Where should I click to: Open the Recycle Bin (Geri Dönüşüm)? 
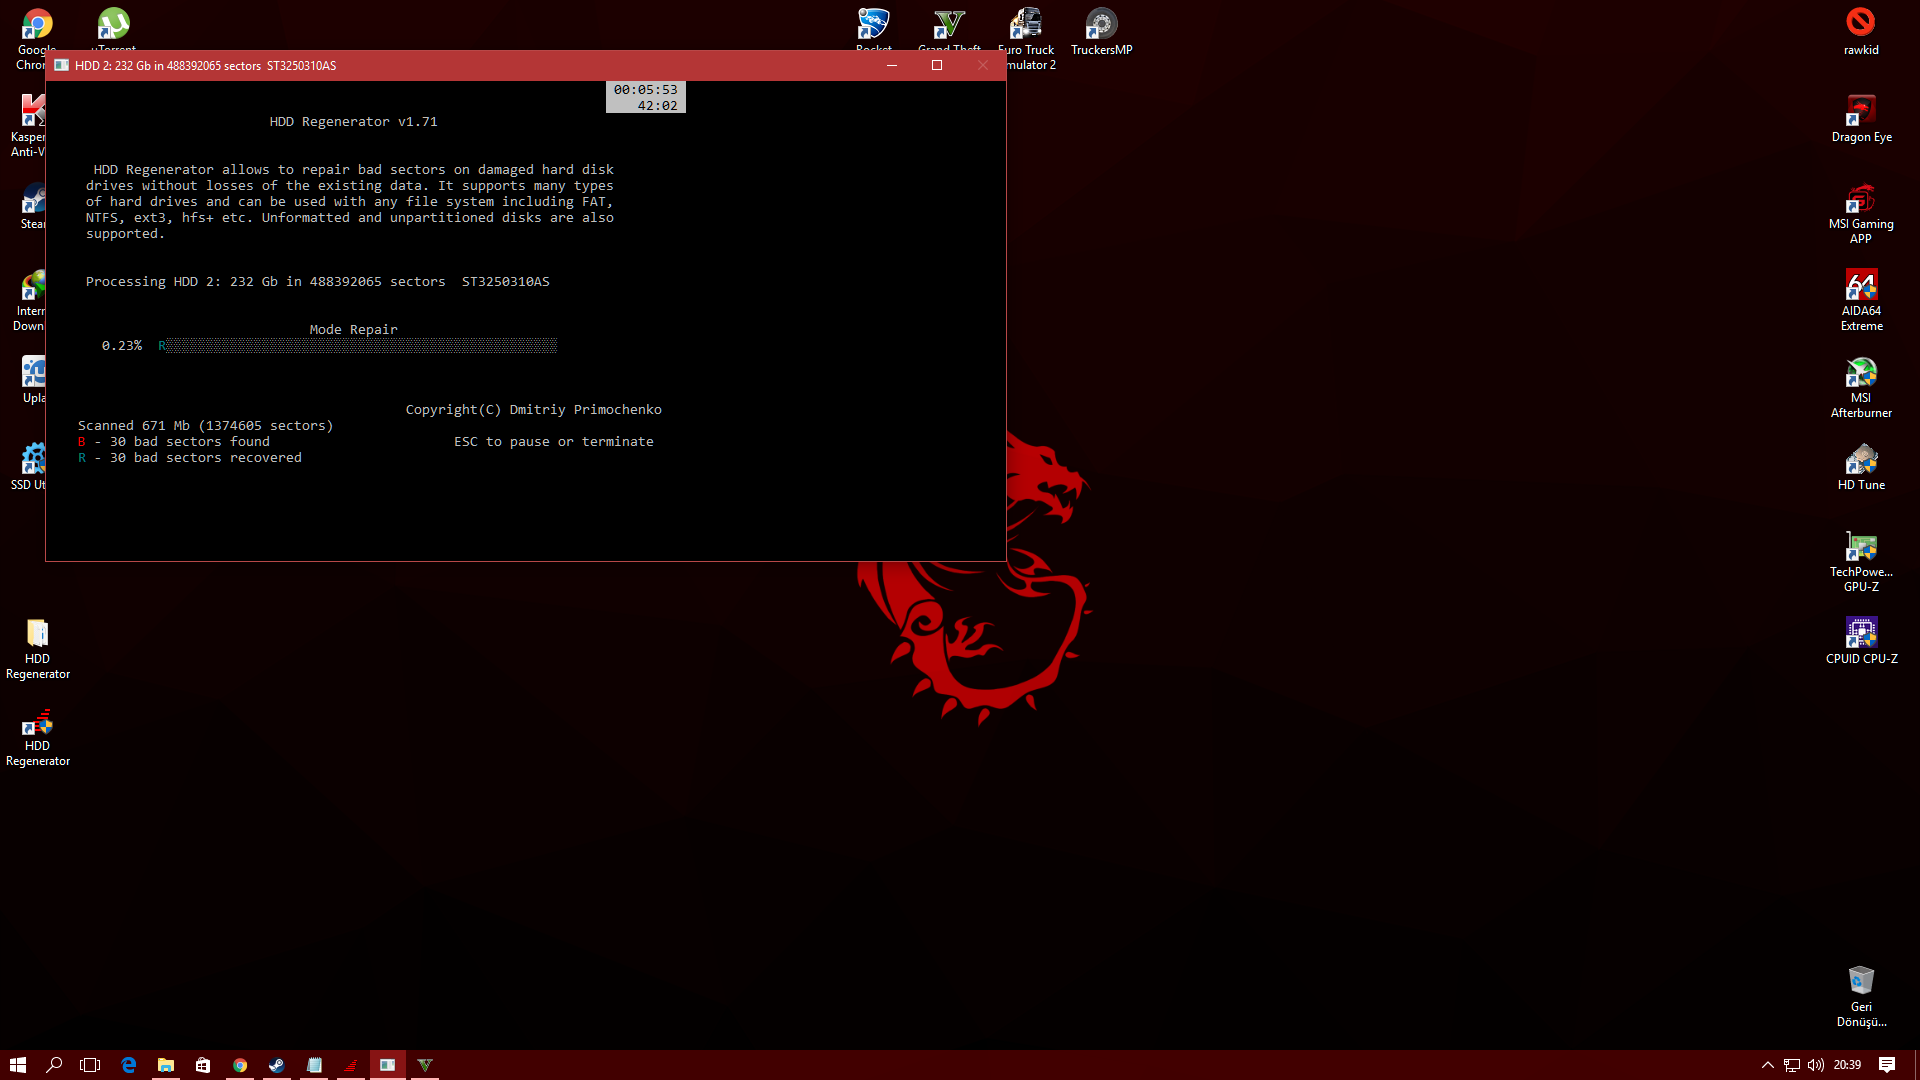coord(1861,981)
